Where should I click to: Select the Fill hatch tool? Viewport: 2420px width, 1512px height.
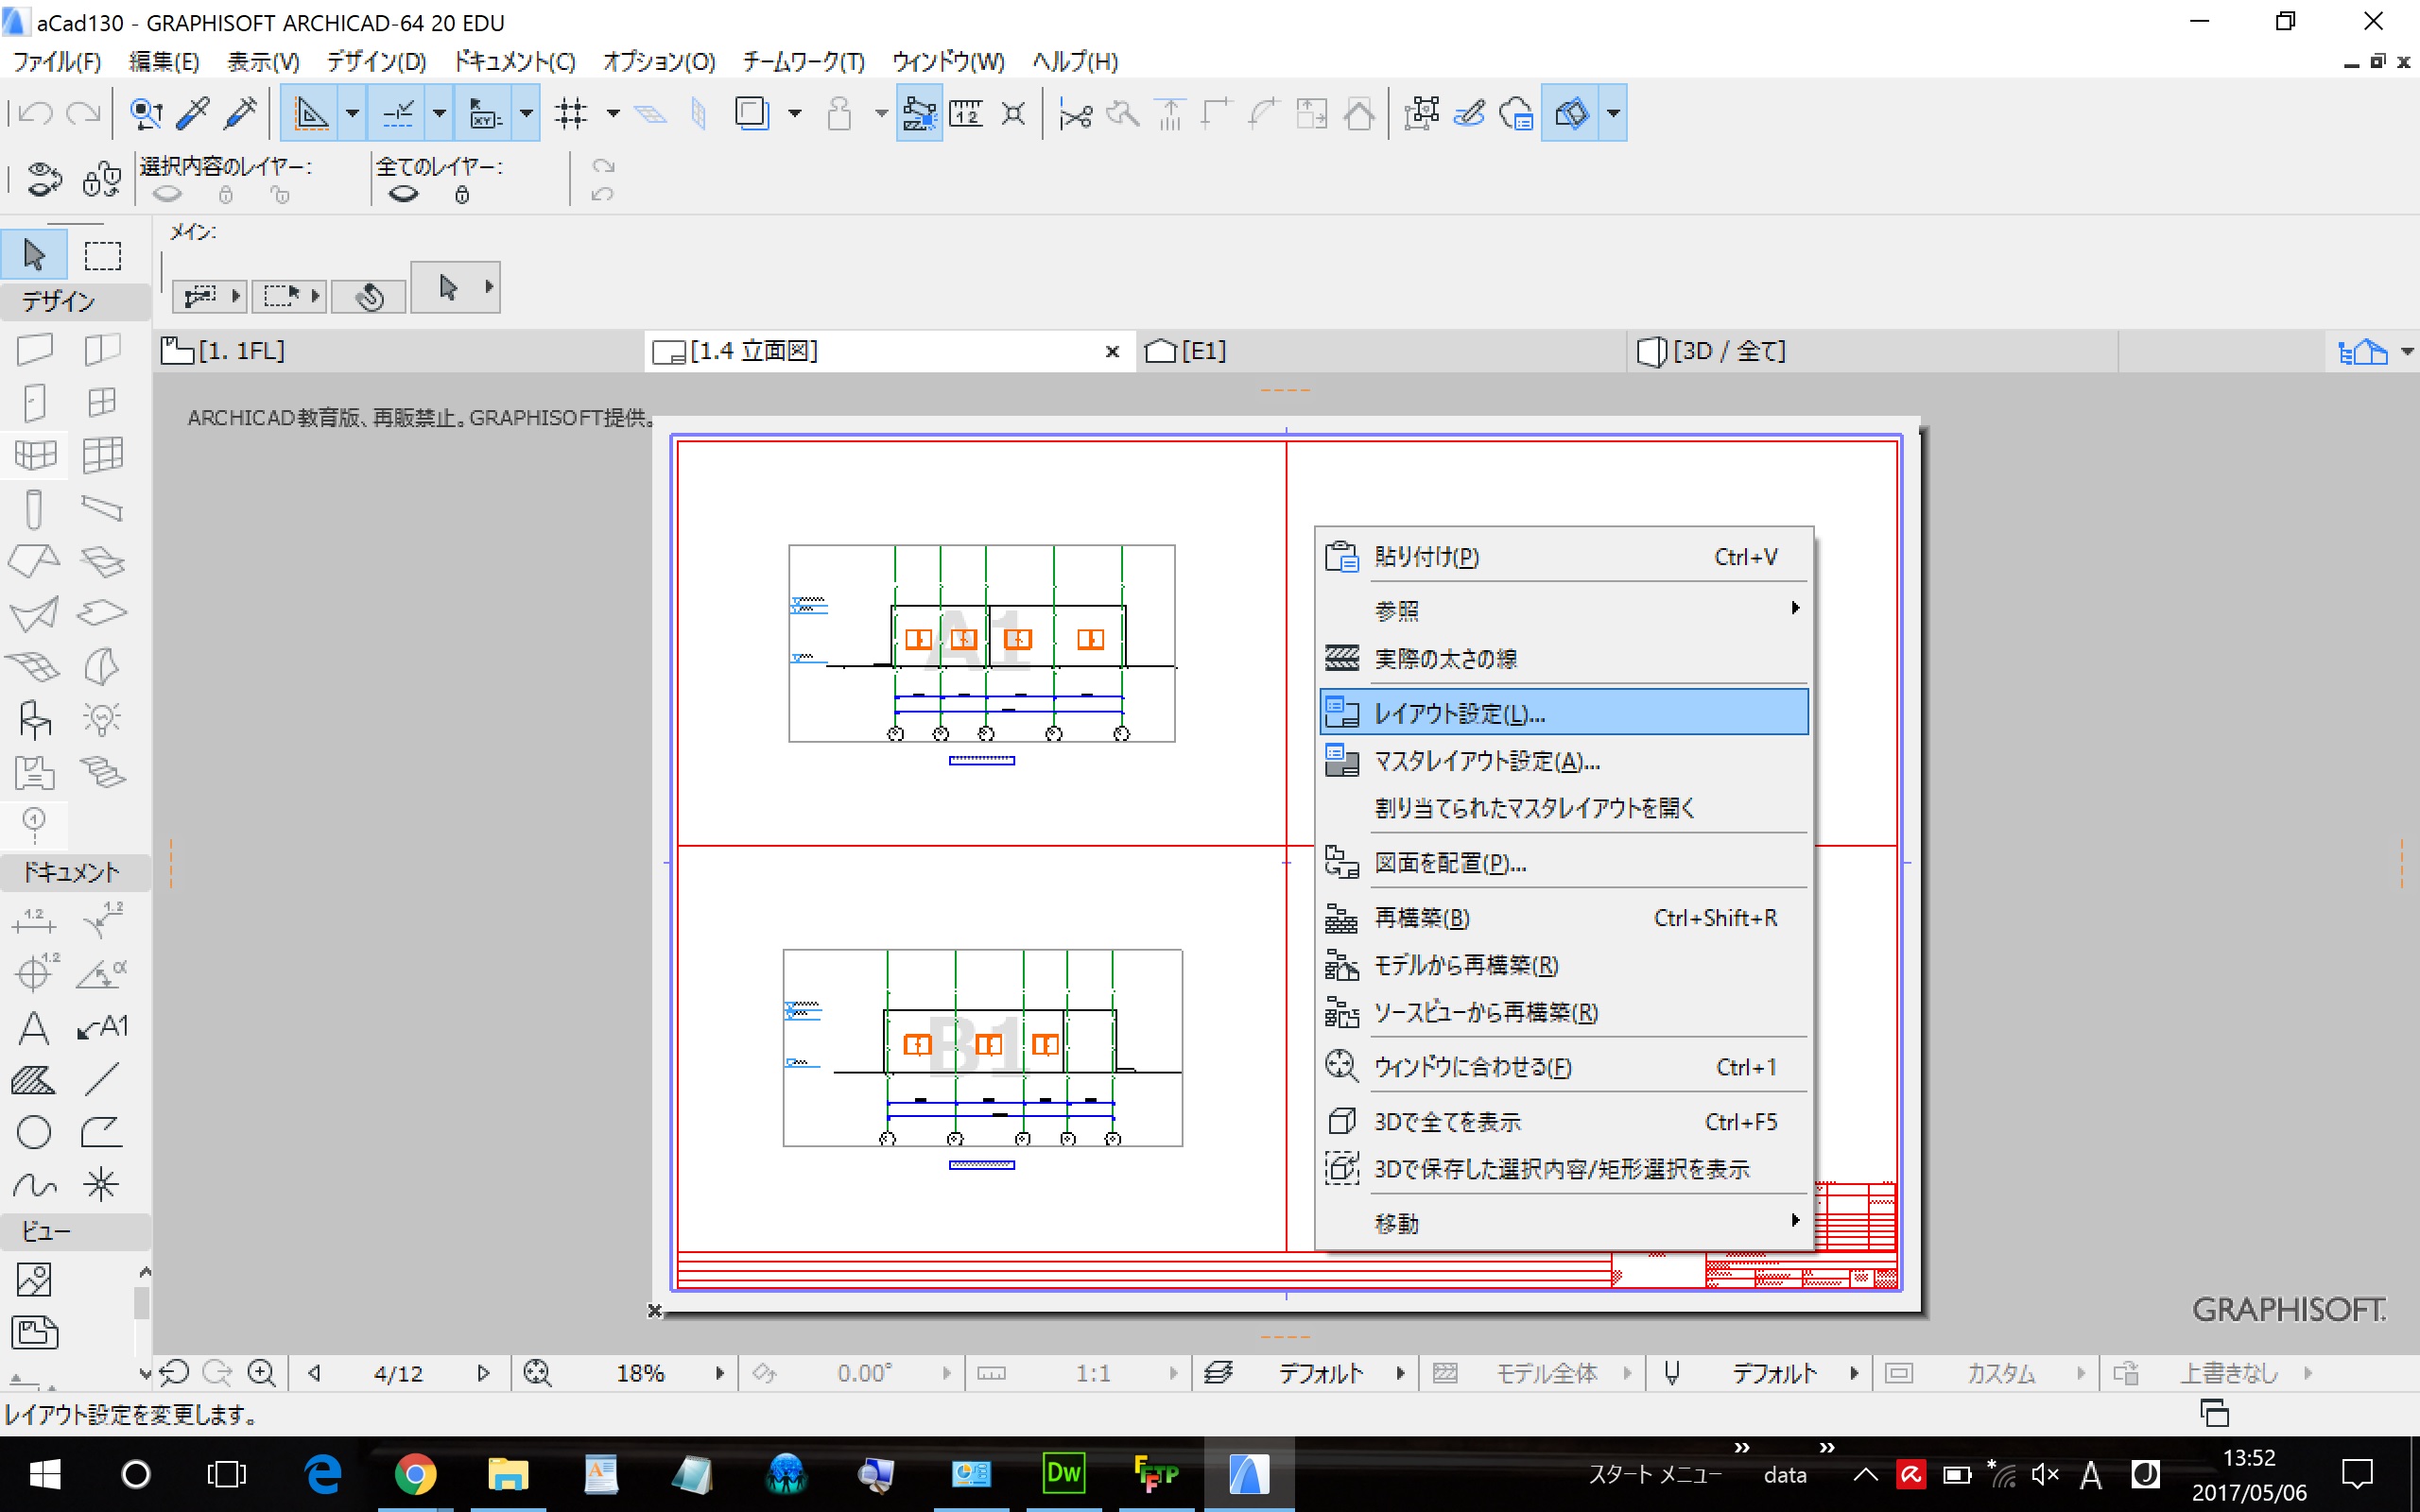coord(34,1079)
